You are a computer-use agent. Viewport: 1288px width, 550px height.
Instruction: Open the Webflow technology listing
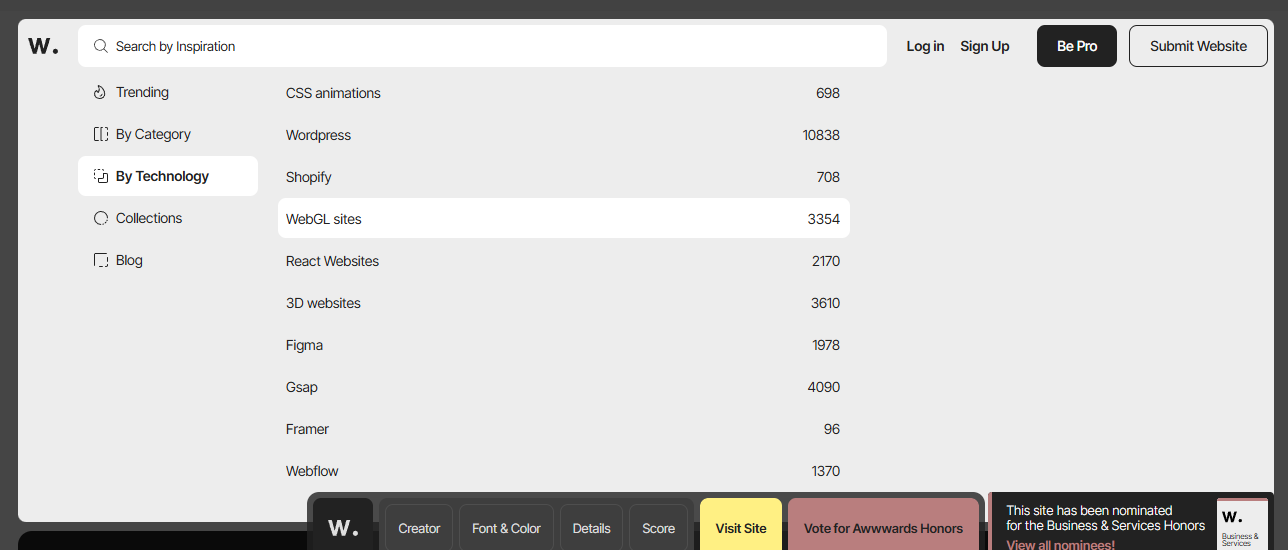[563, 471]
